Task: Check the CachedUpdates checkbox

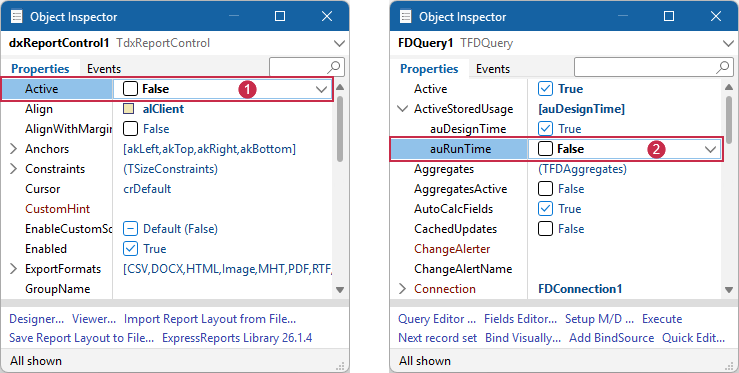Action: 545,229
